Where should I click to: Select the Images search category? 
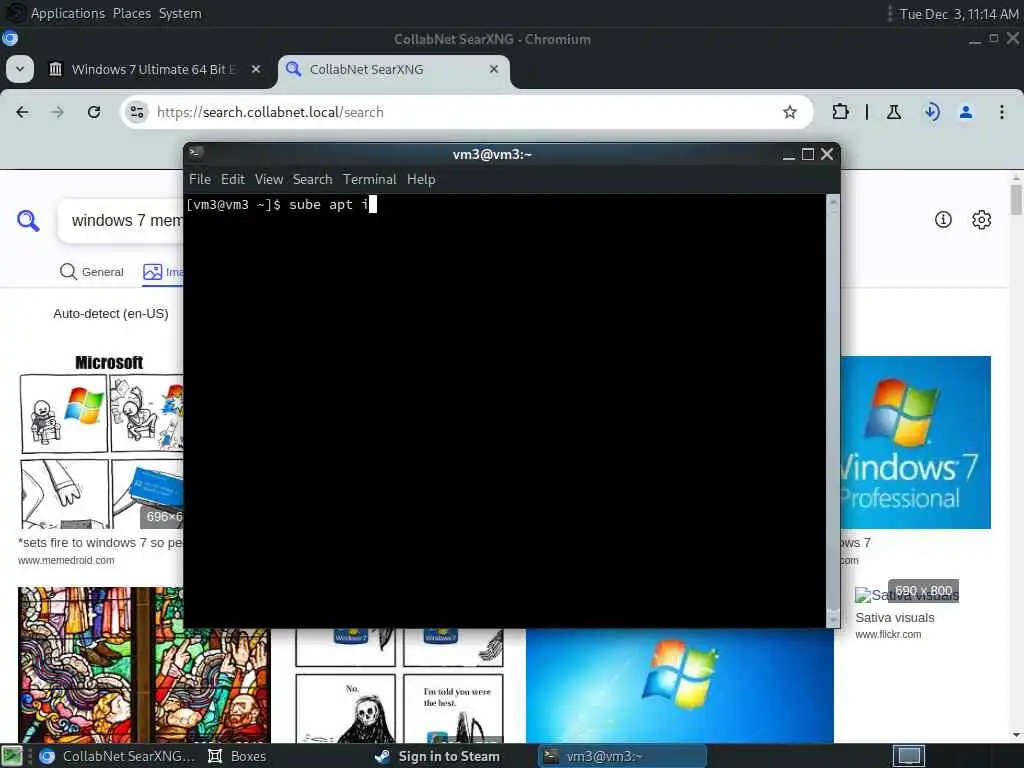click(163, 272)
